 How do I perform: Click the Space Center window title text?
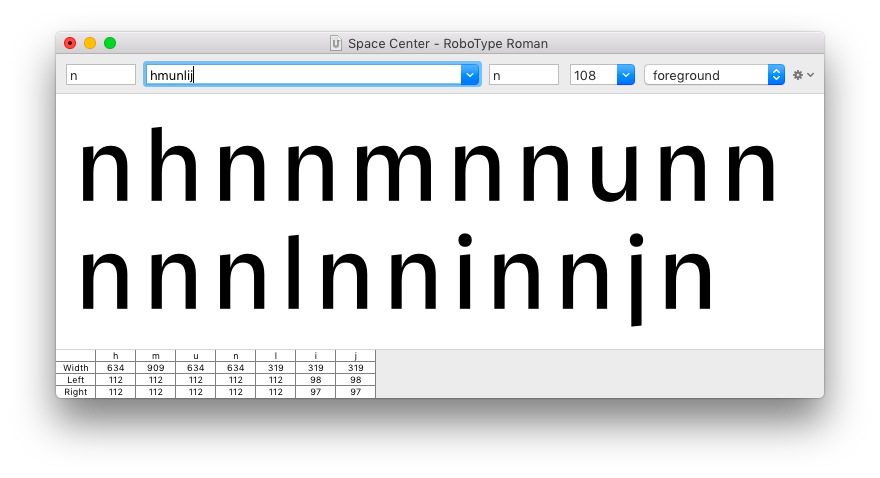448,43
